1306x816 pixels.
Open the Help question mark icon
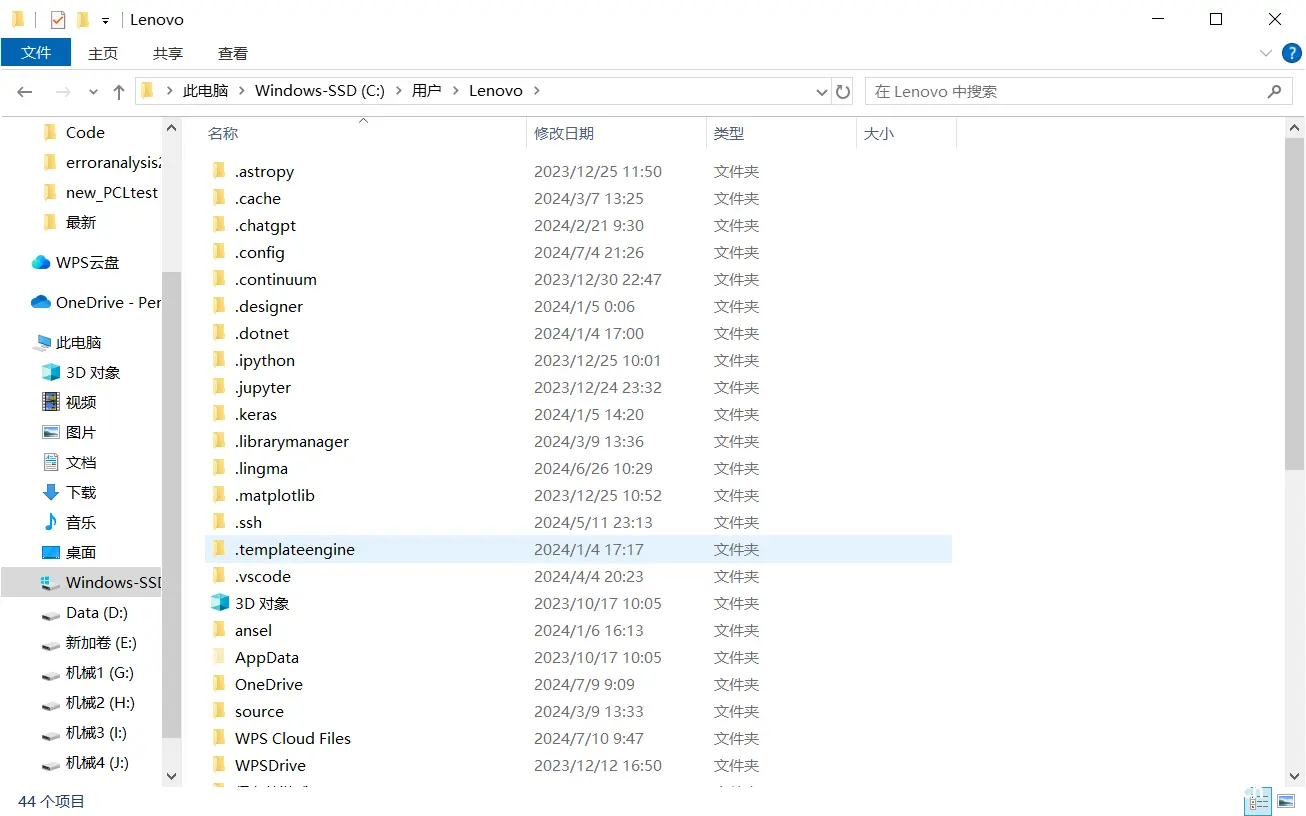1293,53
